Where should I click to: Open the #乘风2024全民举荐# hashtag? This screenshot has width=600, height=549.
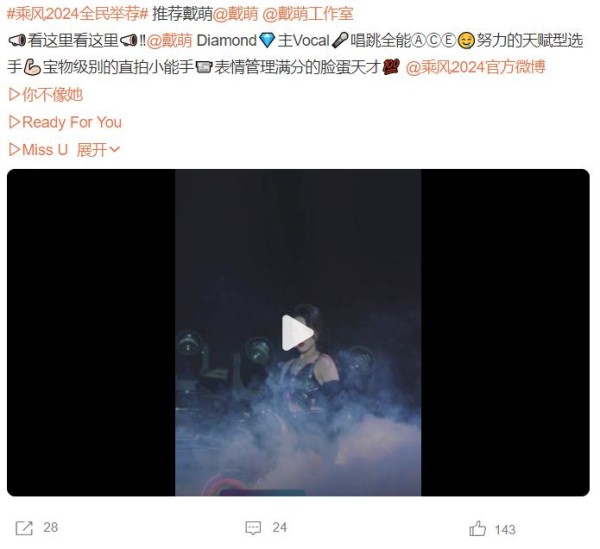click(x=77, y=14)
